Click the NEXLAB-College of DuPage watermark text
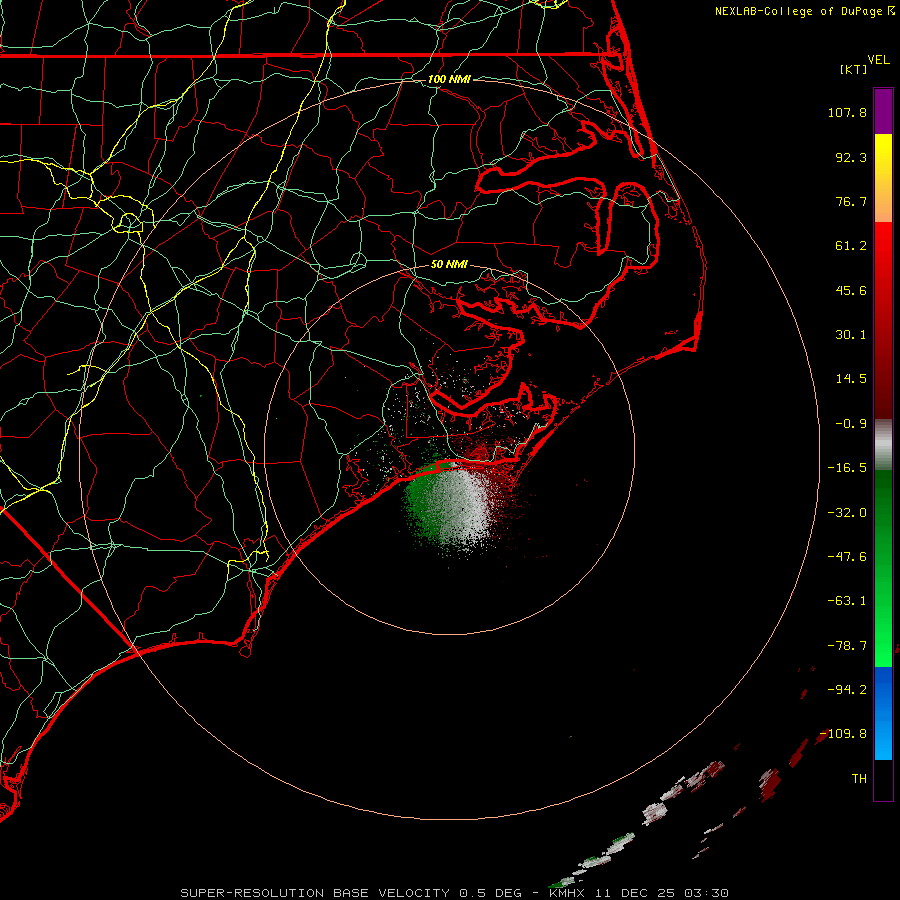The width and height of the screenshot is (900, 900). click(x=805, y=11)
